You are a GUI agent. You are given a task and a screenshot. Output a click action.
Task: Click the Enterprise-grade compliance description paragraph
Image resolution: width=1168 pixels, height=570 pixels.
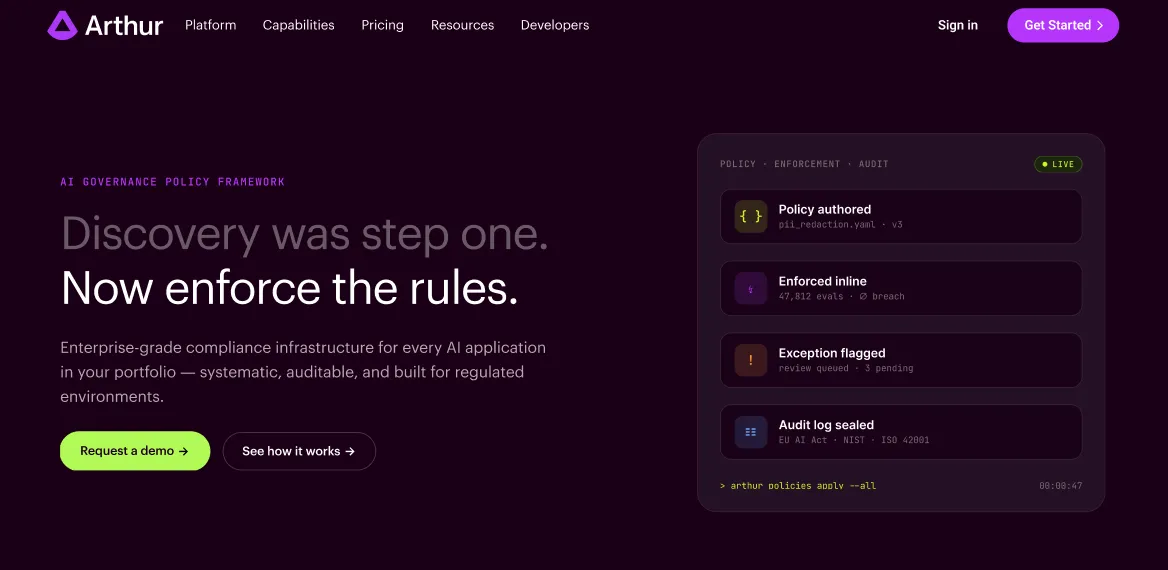coord(303,372)
